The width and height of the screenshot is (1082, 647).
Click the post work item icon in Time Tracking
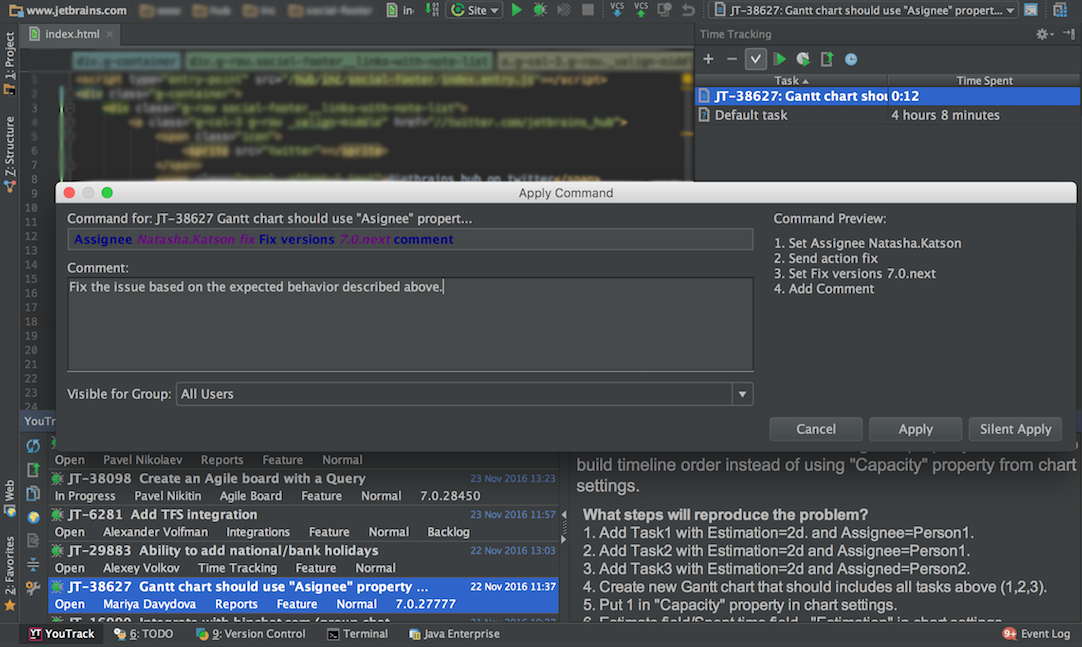(x=827, y=59)
